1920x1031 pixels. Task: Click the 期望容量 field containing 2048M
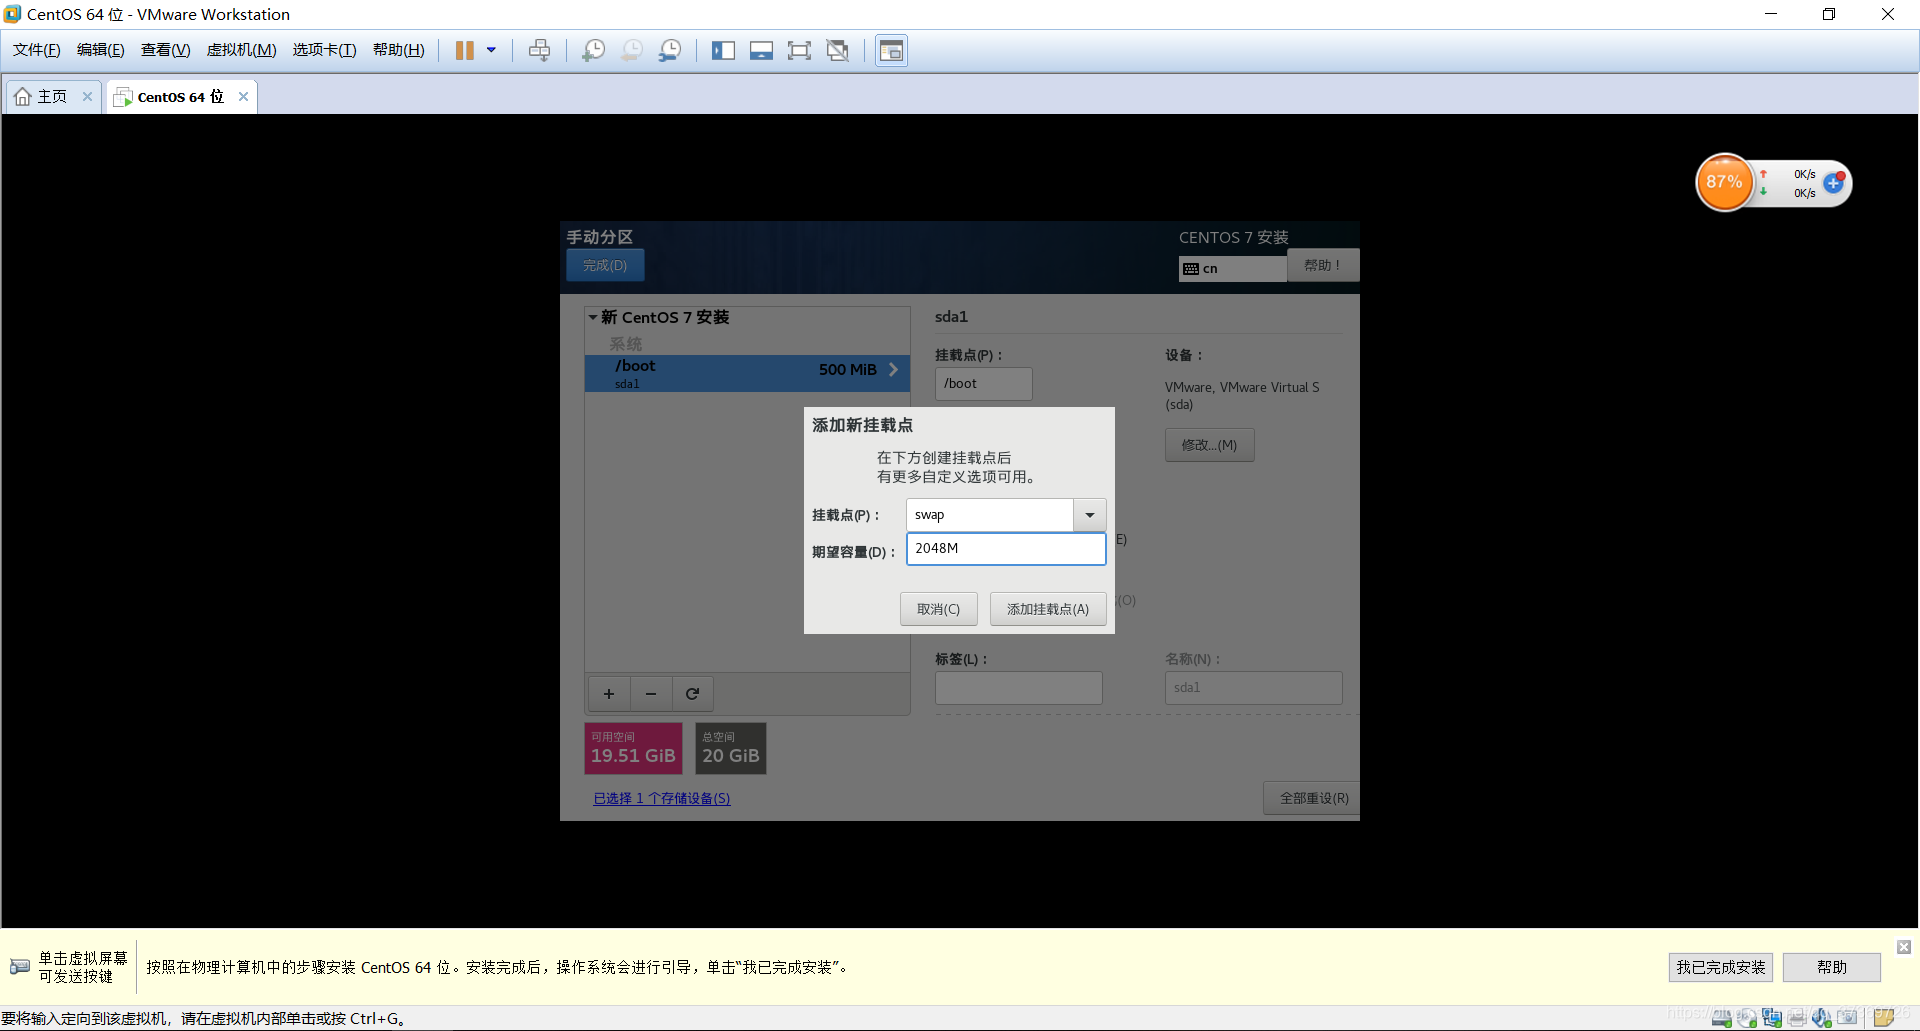point(1006,548)
